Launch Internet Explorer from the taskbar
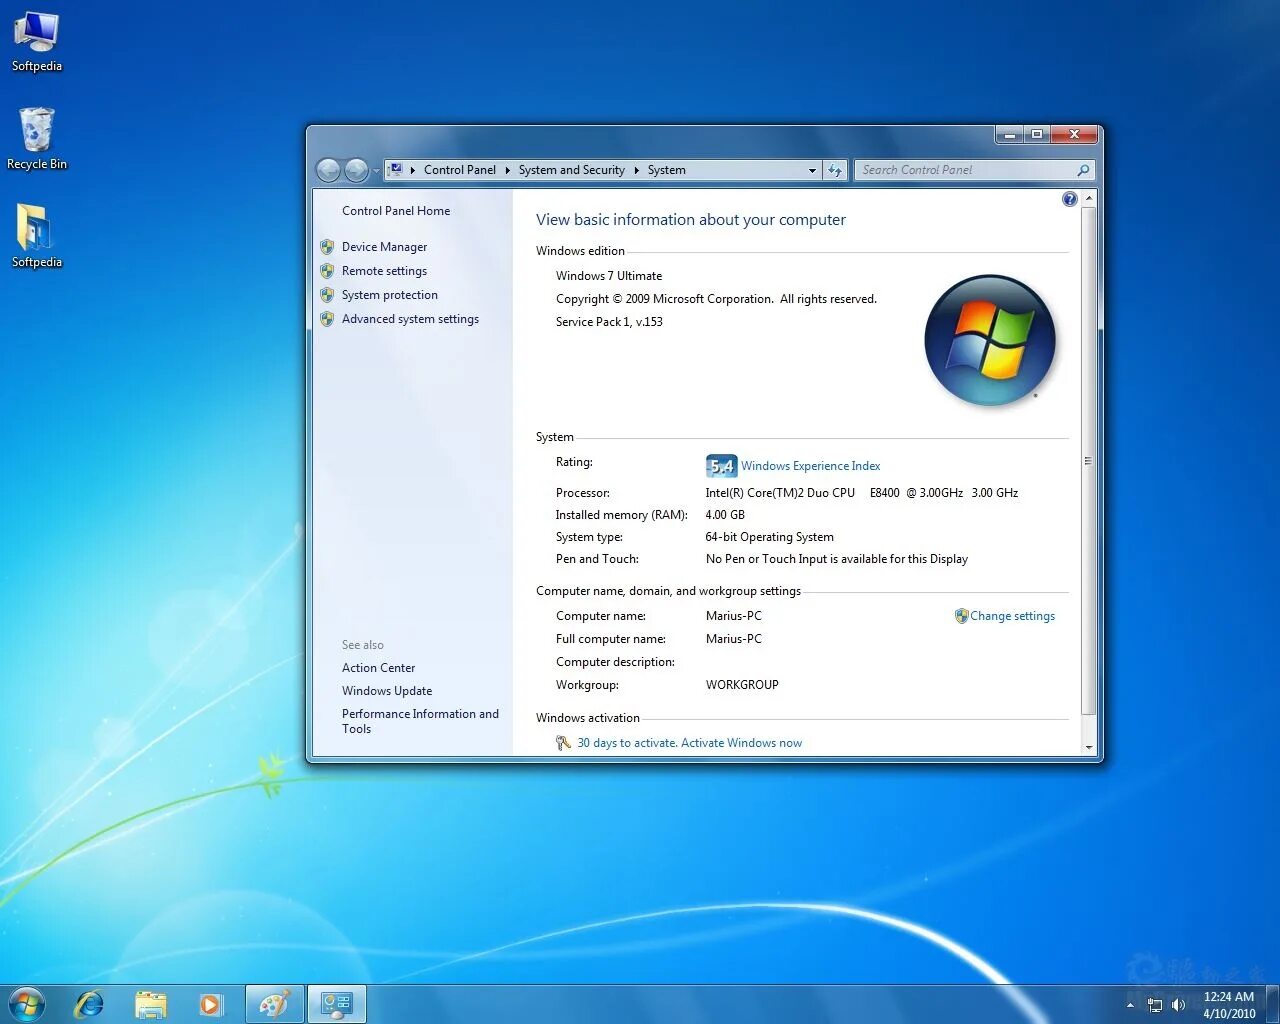The height and width of the screenshot is (1024, 1280). click(89, 1004)
